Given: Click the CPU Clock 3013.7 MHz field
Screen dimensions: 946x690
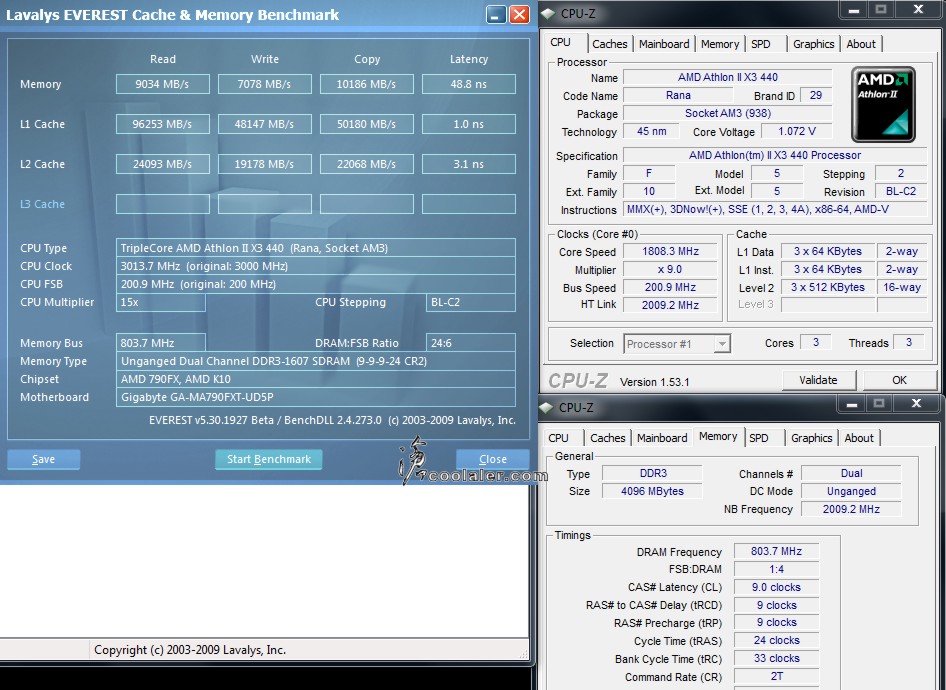Looking at the screenshot, I should [x=316, y=266].
